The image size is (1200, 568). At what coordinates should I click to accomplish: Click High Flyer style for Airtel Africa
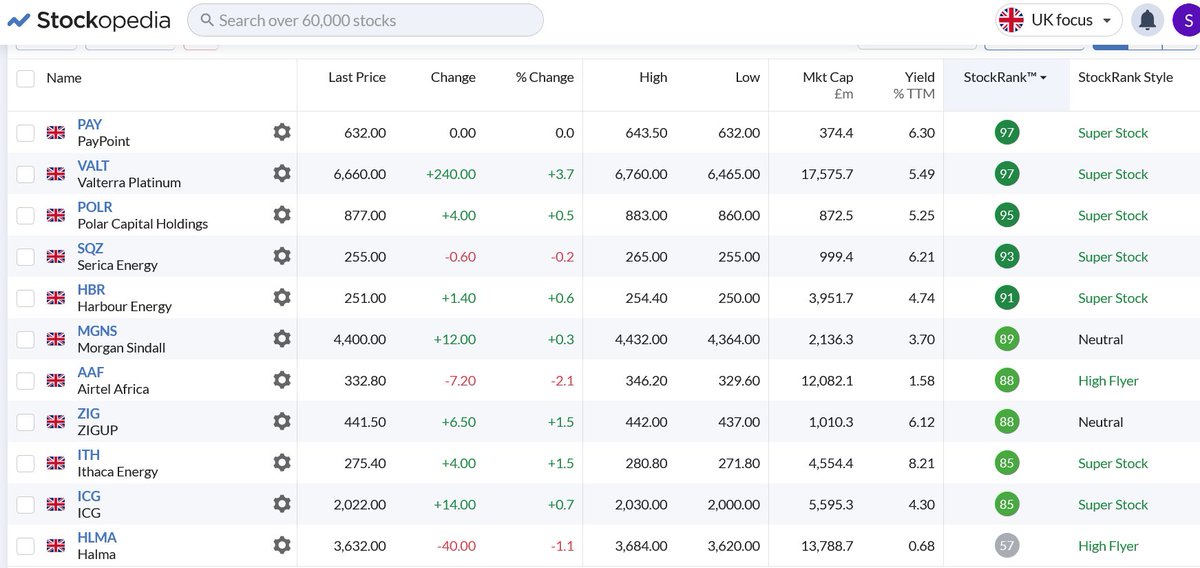click(x=1108, y=380)
